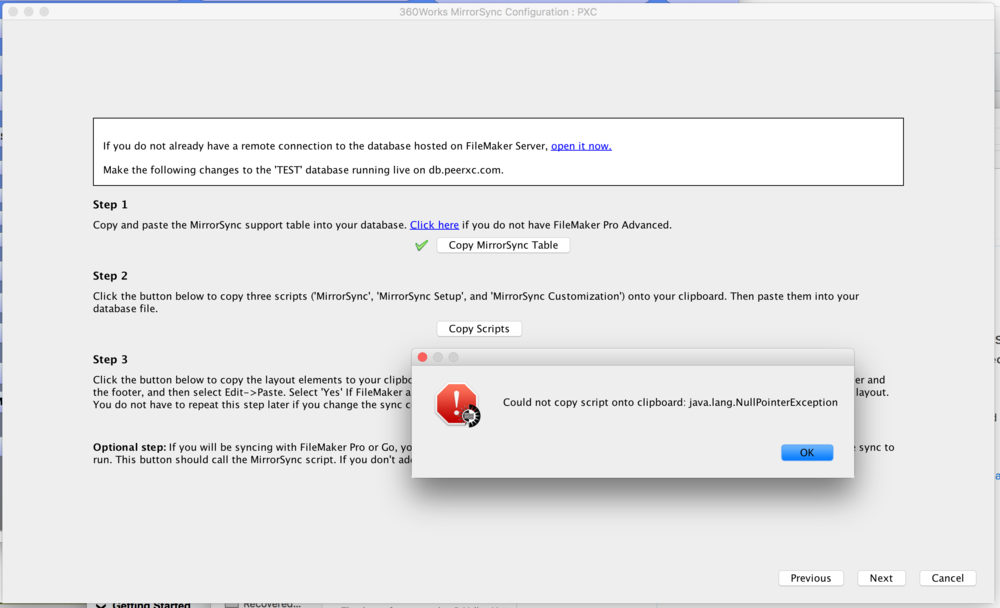Click OK in the error dialog
This screenshot has height=608, width=1000.
807,452
